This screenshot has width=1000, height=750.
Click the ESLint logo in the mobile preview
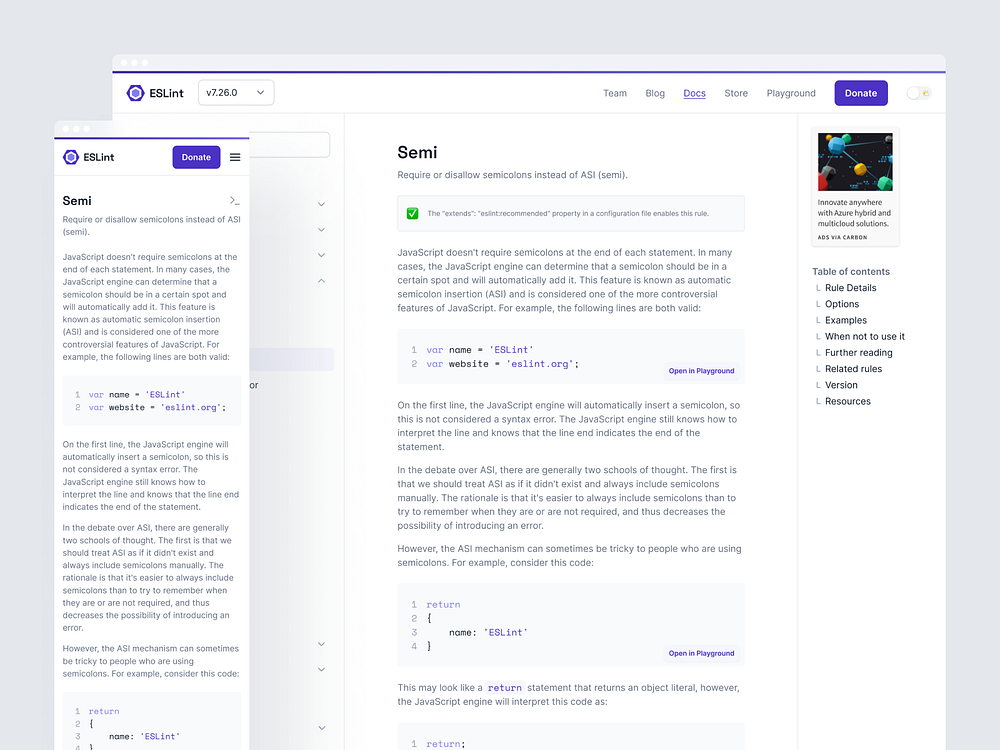[x=71, y=157]
